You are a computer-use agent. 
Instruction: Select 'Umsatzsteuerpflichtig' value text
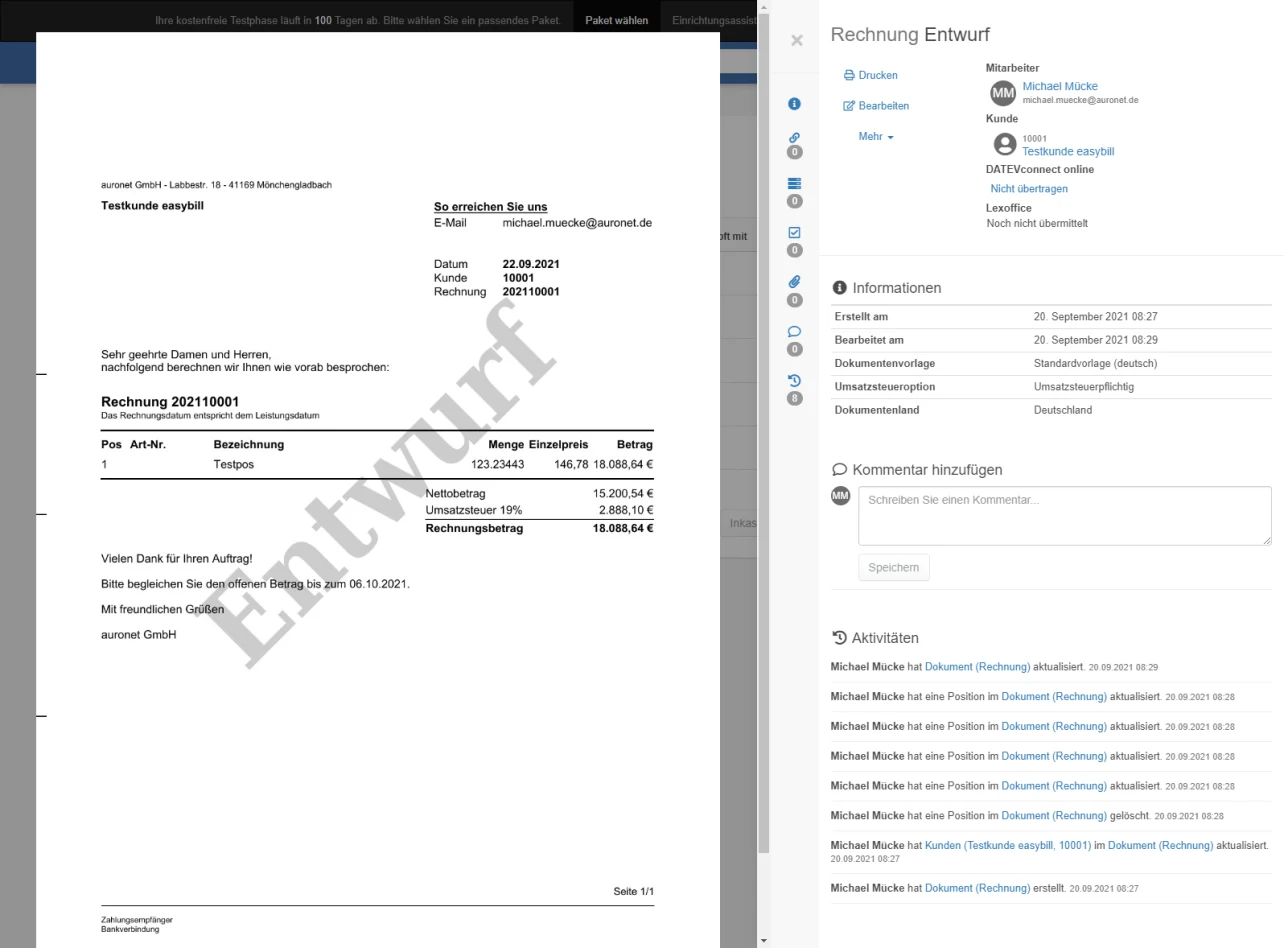(x=1084, y=387)
